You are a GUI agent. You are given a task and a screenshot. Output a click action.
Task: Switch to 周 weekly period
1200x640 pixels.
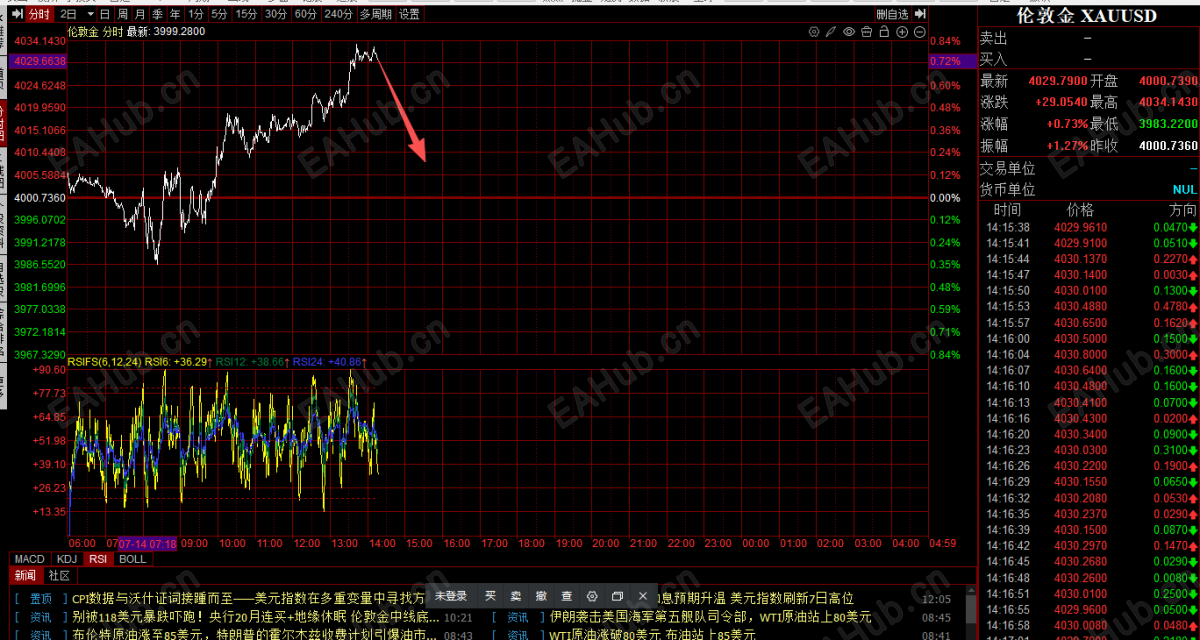122,14
